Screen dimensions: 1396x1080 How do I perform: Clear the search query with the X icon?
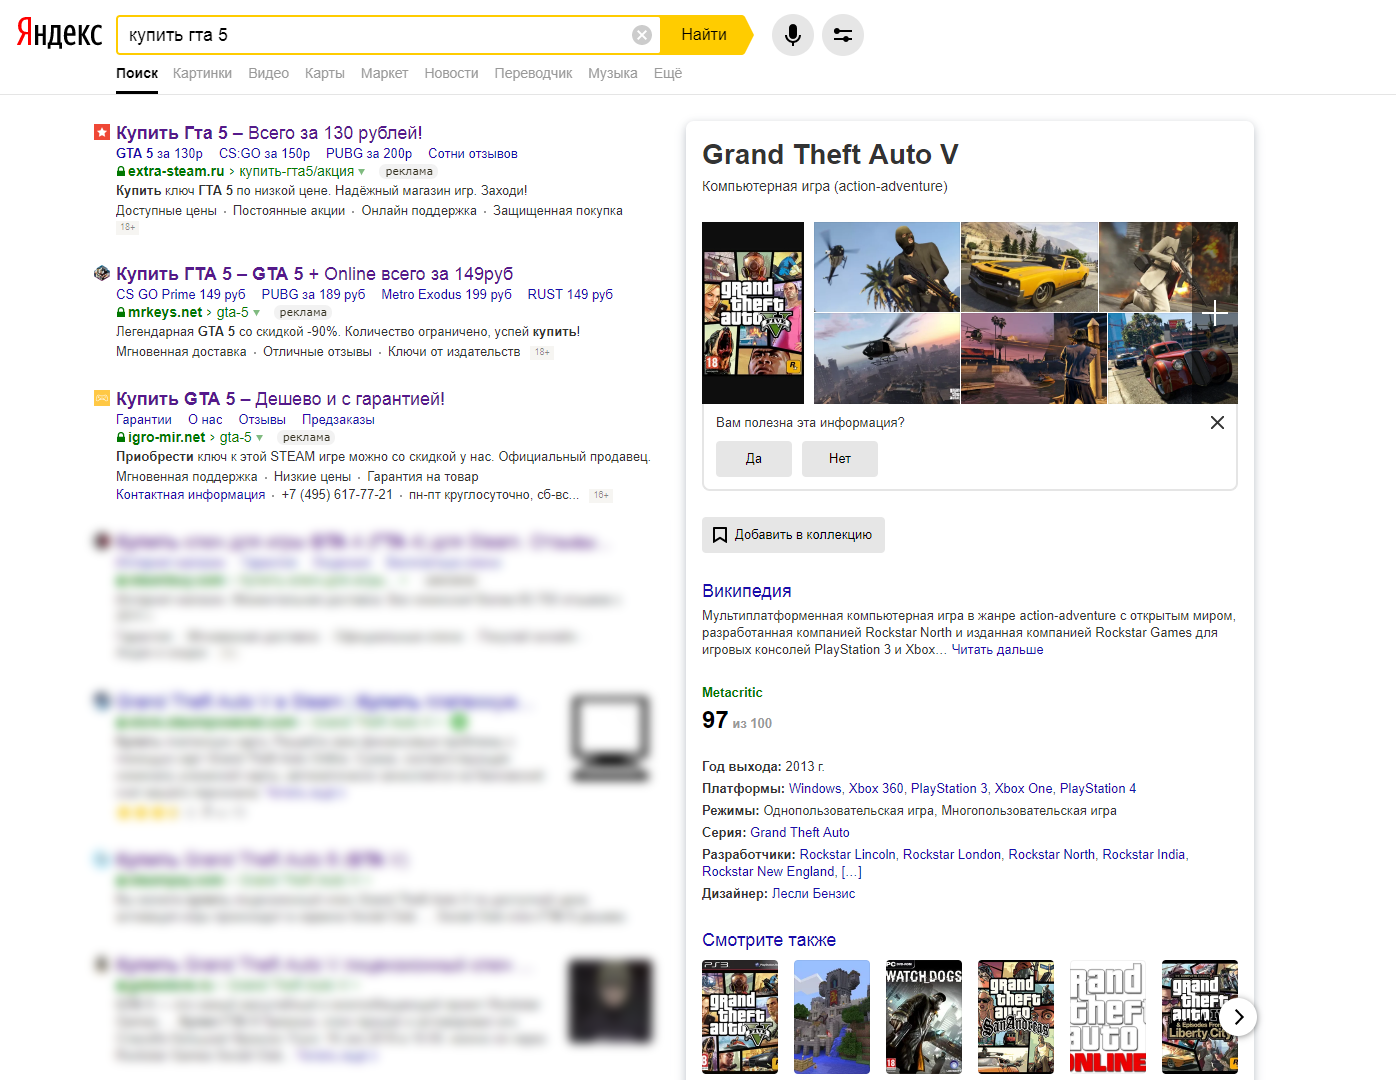642,35
